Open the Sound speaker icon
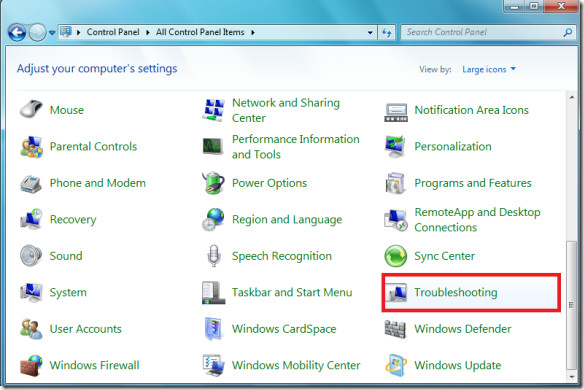The width and height of the screenshot is (584, 390). 31,256
